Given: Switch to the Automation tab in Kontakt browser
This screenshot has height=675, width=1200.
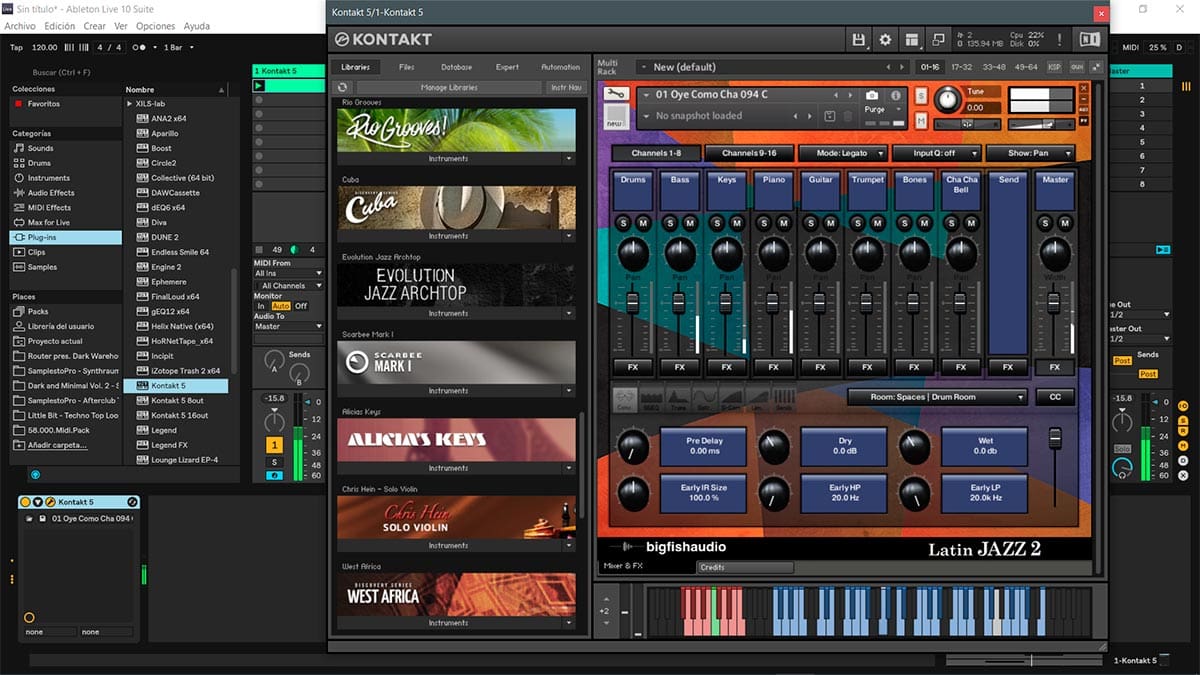Looking at the screenshot, I should [560, 67].
